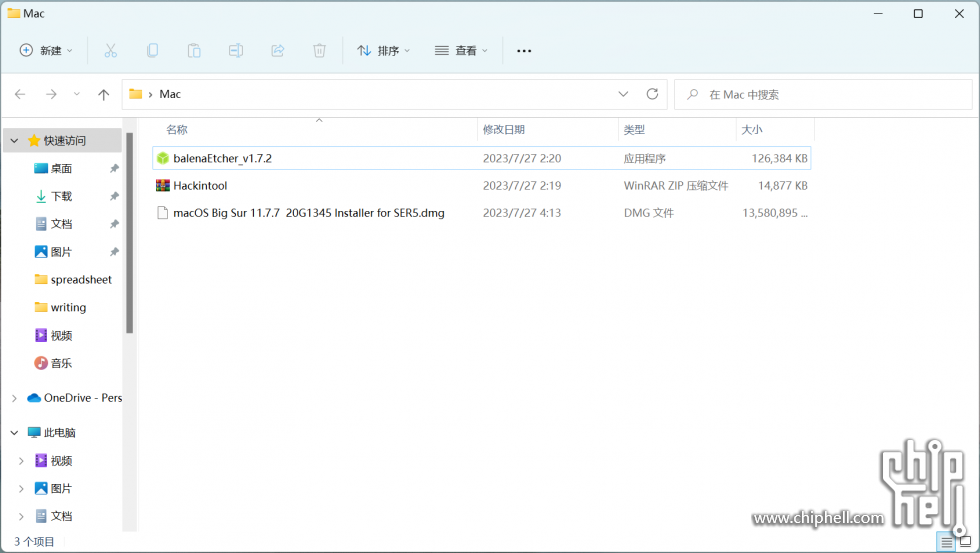Open 图片 under quick access
Image resolution: width=980 pixels, height=553 pixels.
61,252
